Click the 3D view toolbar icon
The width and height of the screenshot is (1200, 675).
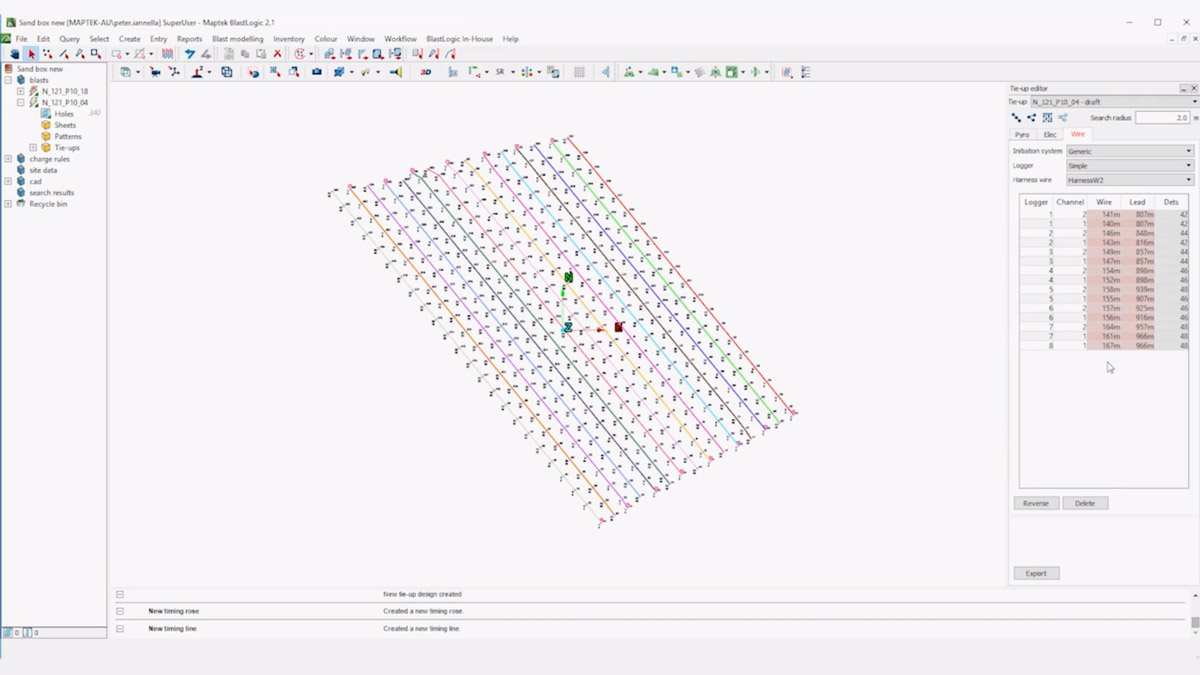pyautogui.click(x=425, y=72)
